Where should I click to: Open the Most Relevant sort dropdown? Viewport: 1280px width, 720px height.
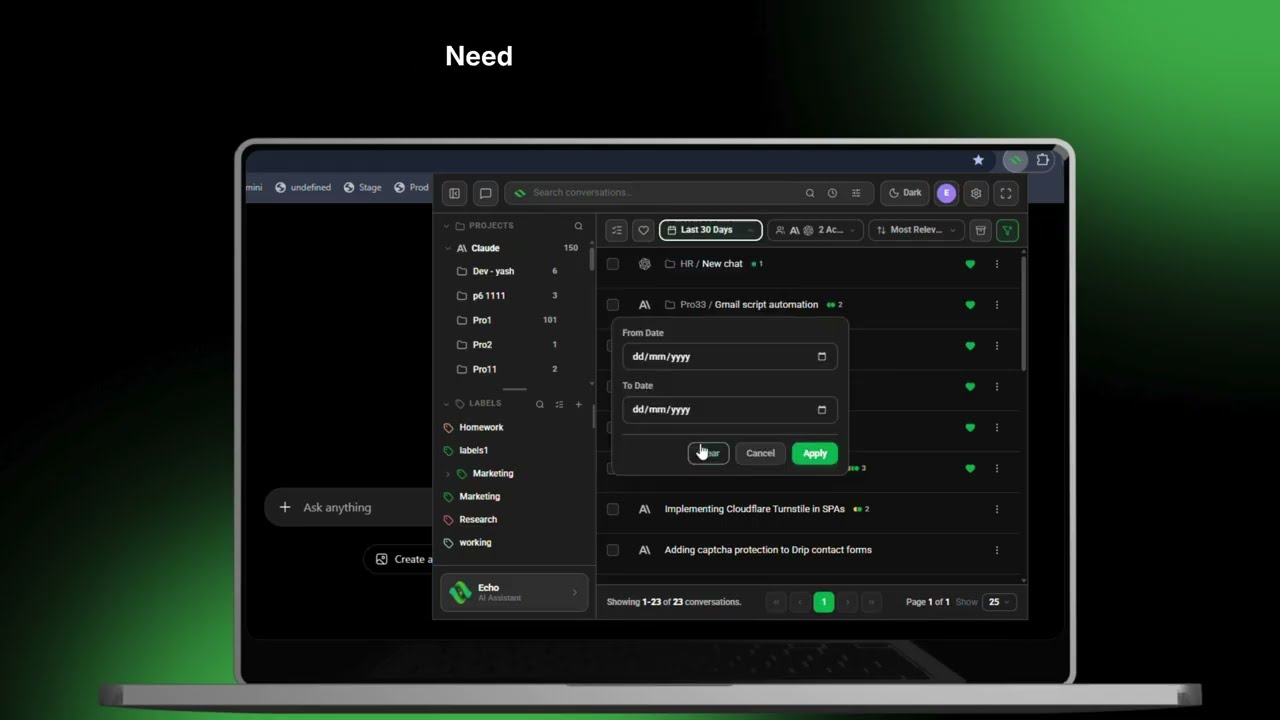coord(917,230)
